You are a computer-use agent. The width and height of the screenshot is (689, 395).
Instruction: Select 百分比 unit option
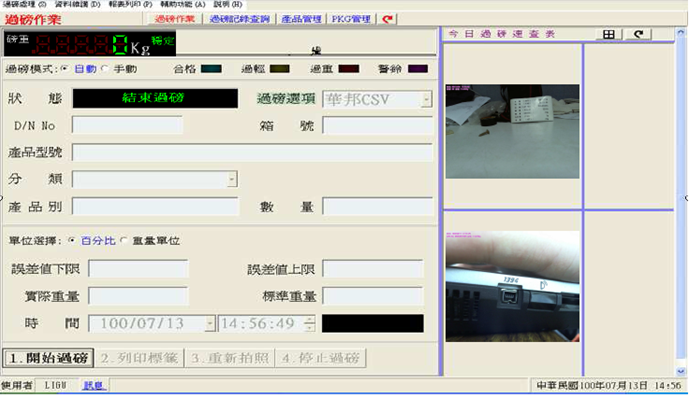pyautogui.click(x=72, y=241)
